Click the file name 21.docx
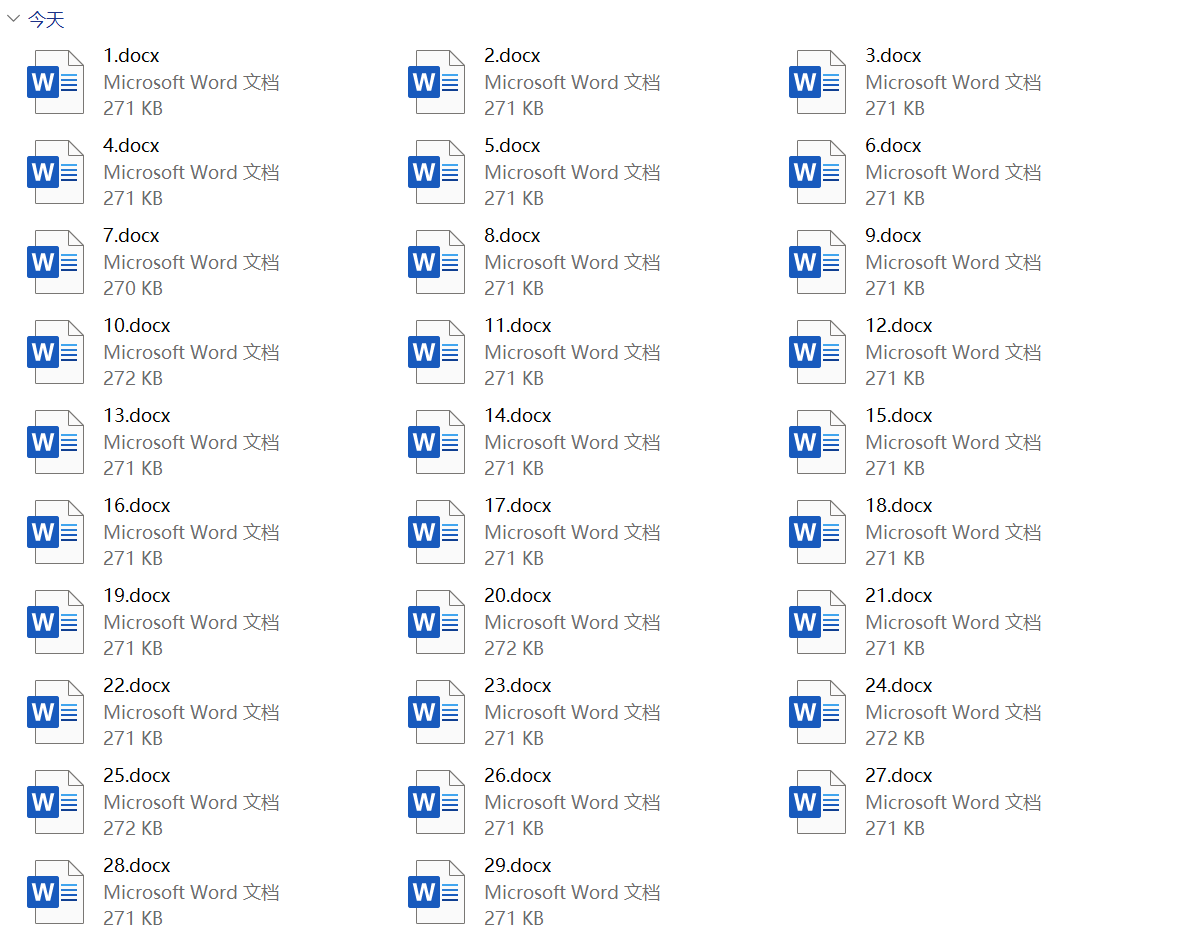This screenshot has height=942, width=1187. [899, 596]
